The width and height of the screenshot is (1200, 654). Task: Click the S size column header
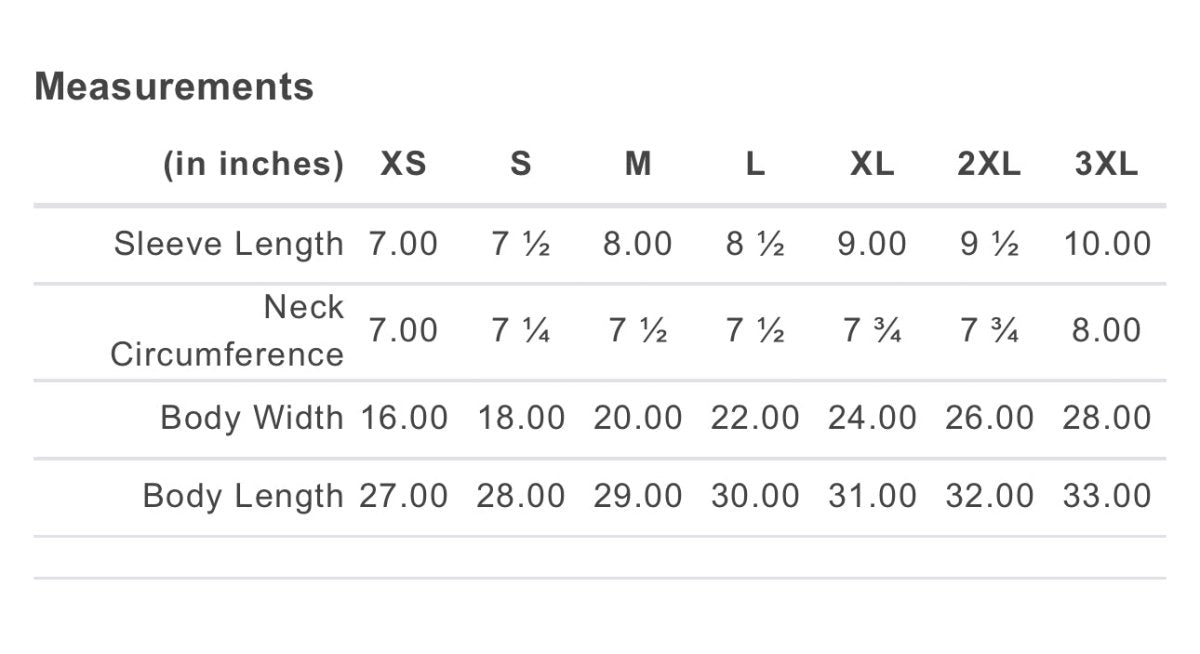[521, 164]
